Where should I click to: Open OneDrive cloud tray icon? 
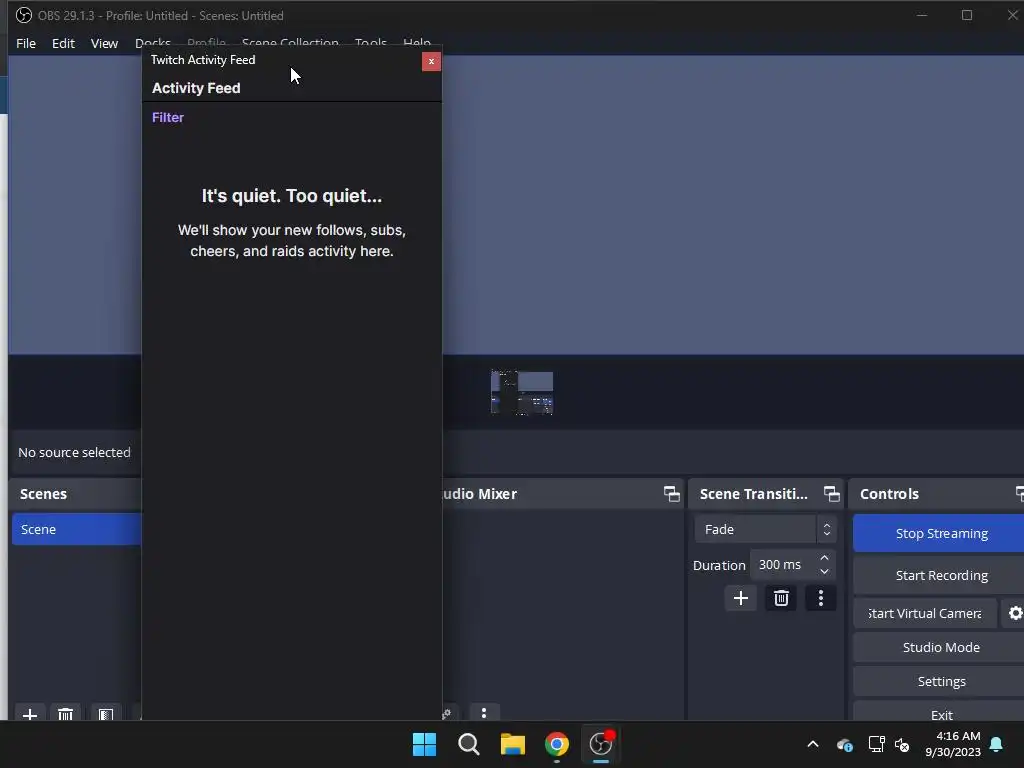(x=844, y=744)
